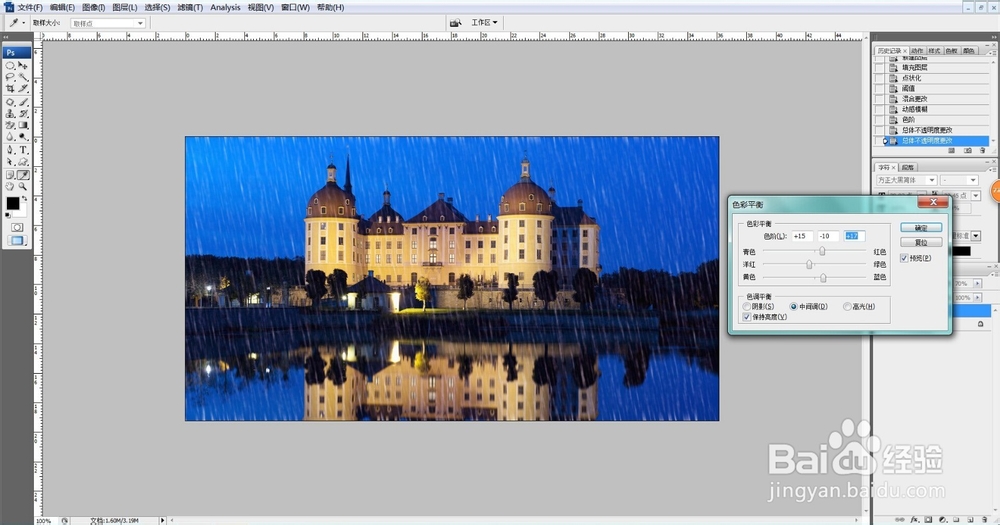Toggle history brush source for 点状化 state

(879, 78)
